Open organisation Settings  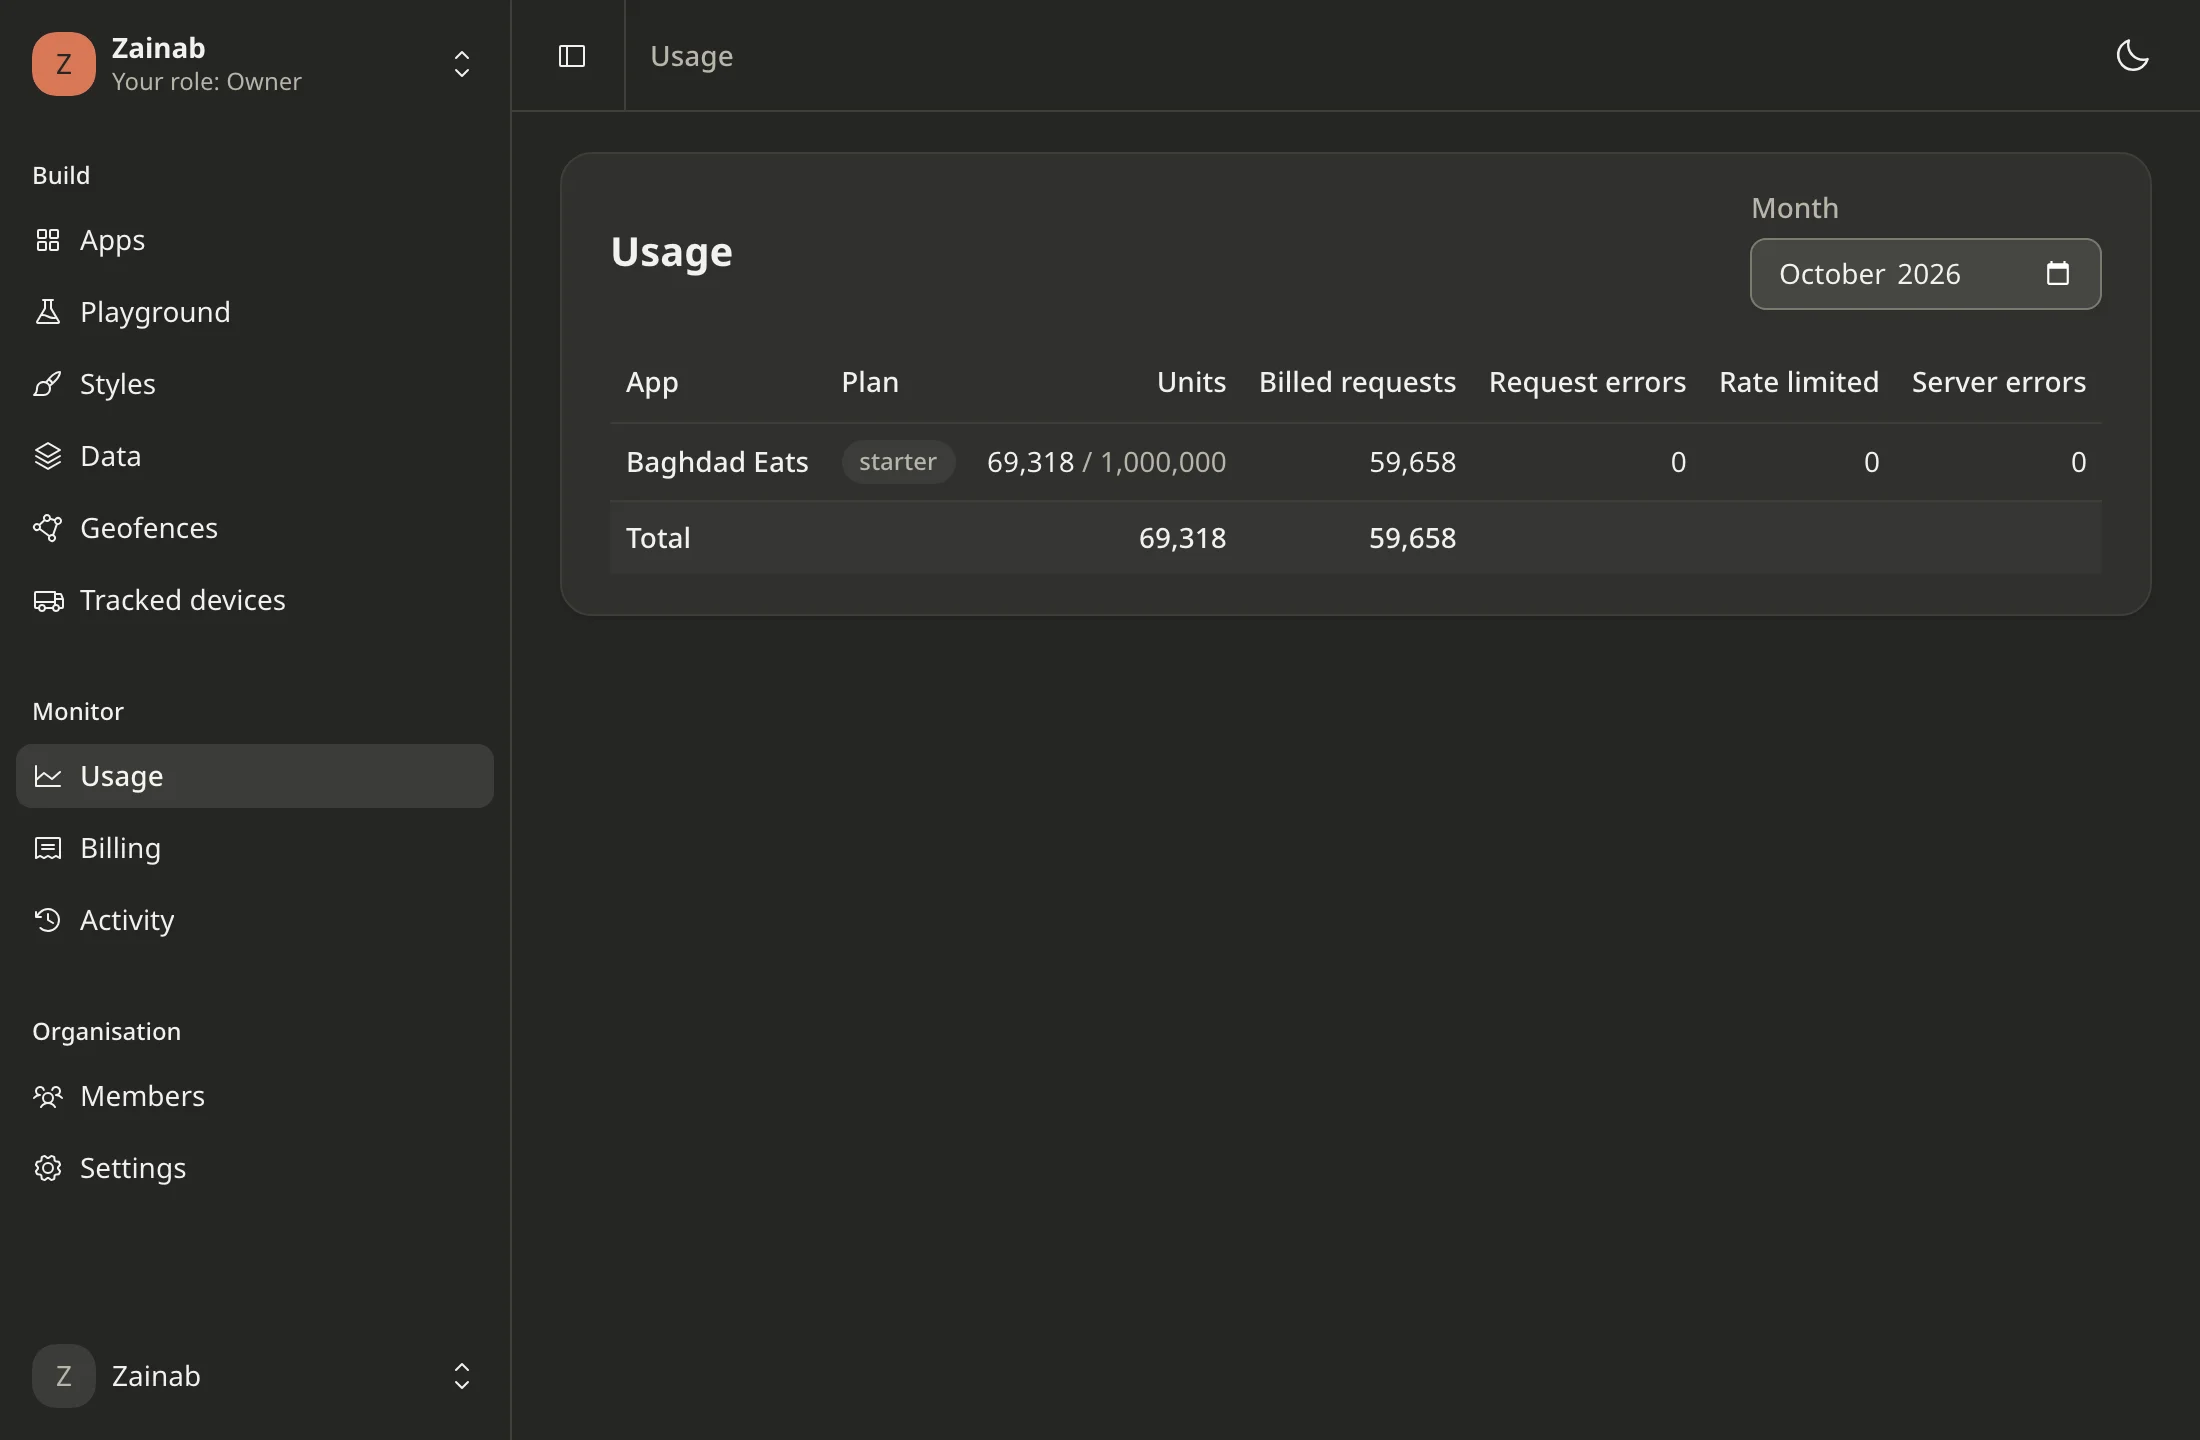tap(255, 1168)
